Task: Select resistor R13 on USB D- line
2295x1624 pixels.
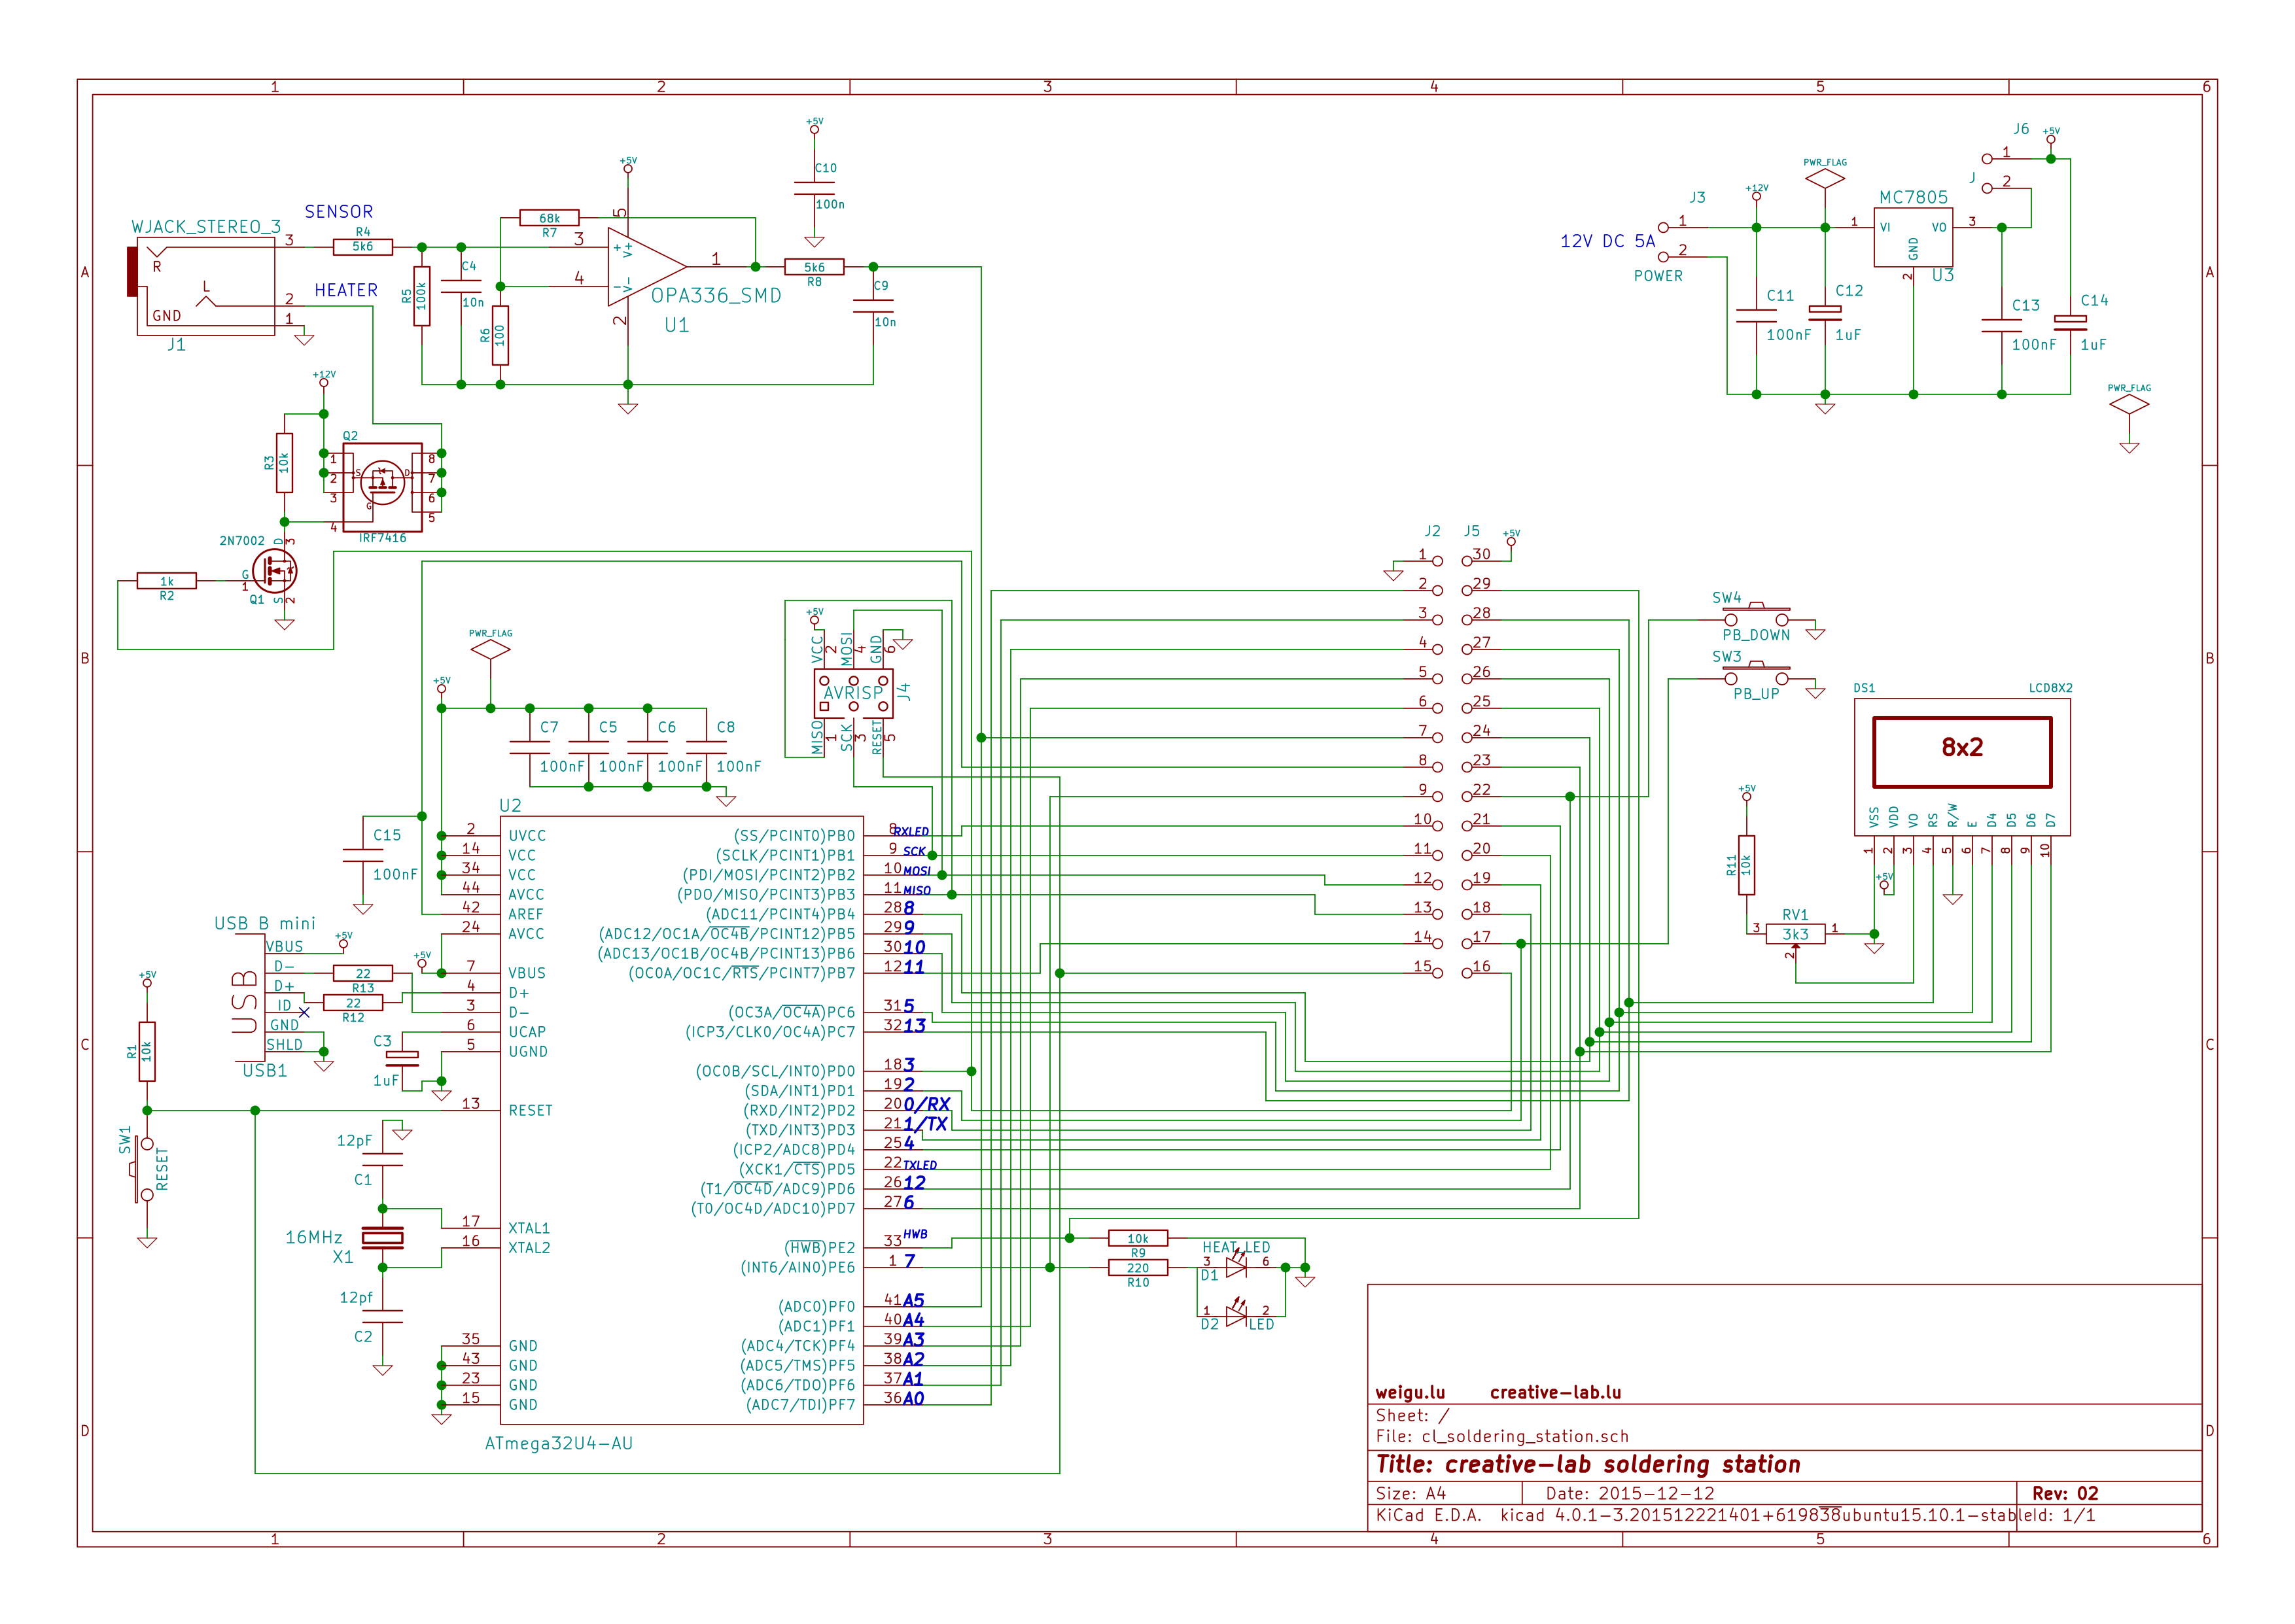Action: [x=362, y=973]
